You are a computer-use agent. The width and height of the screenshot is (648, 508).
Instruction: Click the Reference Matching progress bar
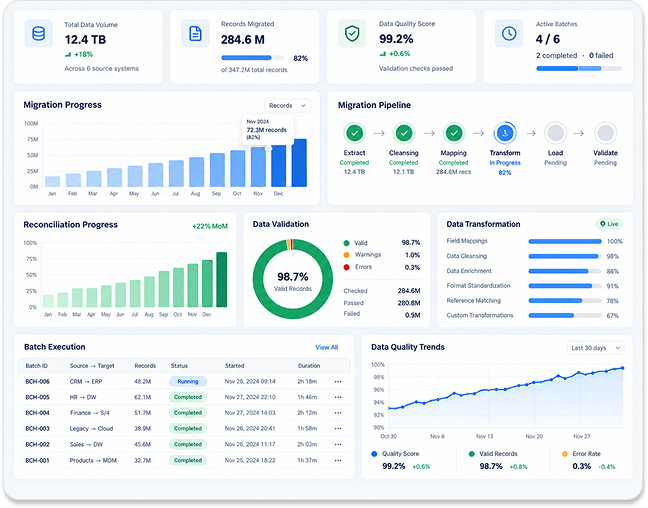click(565, 301)
